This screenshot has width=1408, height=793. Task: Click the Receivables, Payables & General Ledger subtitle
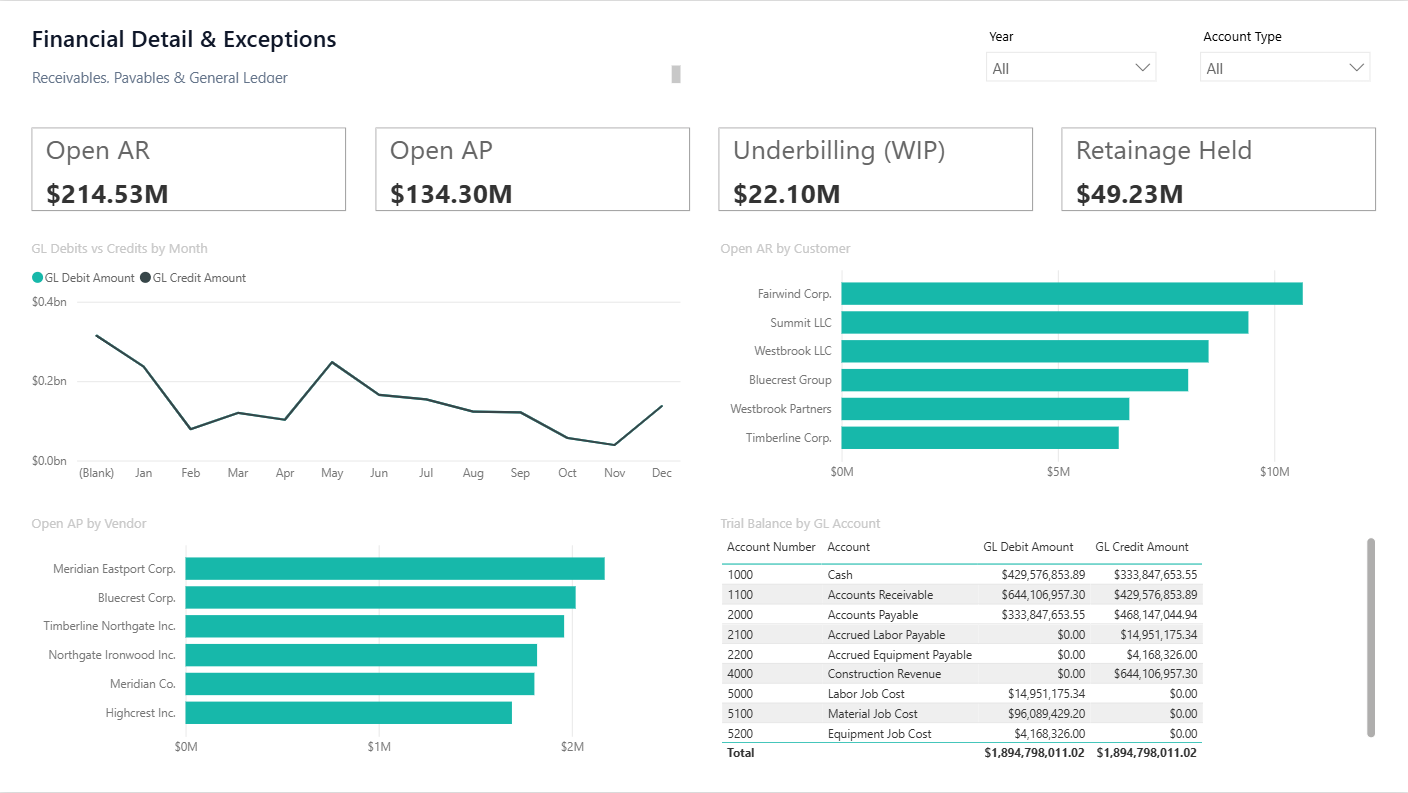160,77
